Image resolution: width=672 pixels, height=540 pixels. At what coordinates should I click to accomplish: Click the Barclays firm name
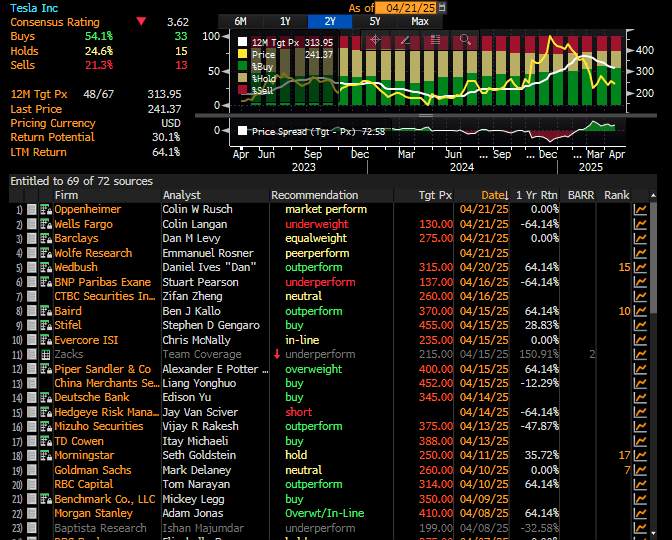click(76, 239)
